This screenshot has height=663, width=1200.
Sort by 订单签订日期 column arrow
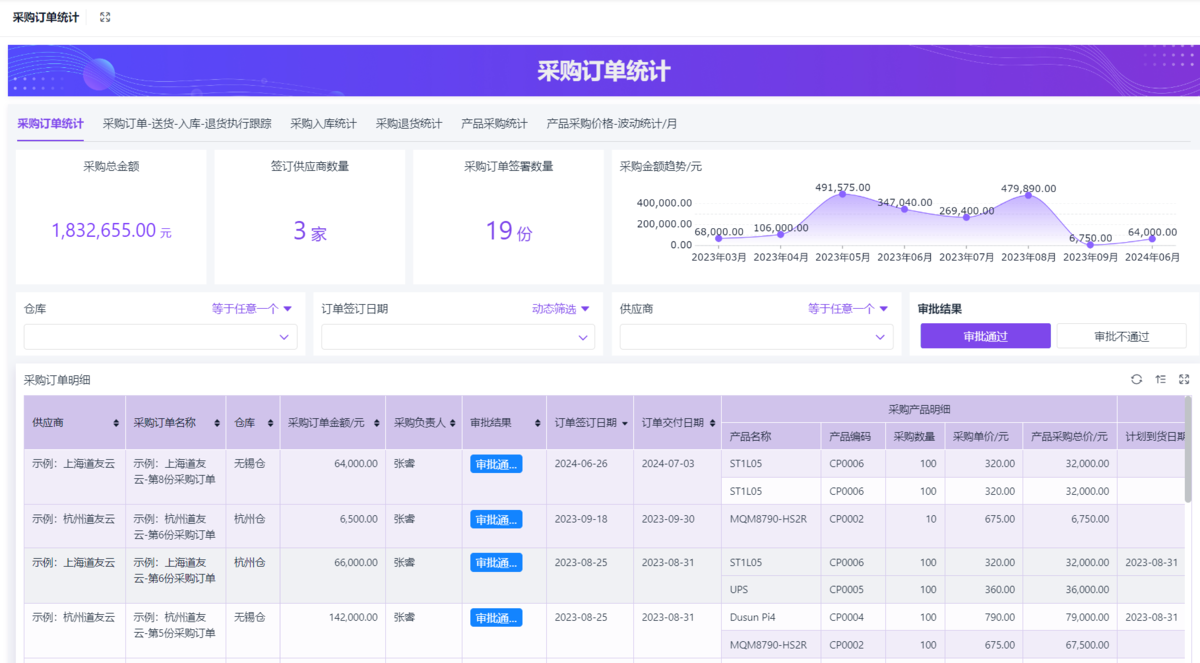(x=625, y=423)
